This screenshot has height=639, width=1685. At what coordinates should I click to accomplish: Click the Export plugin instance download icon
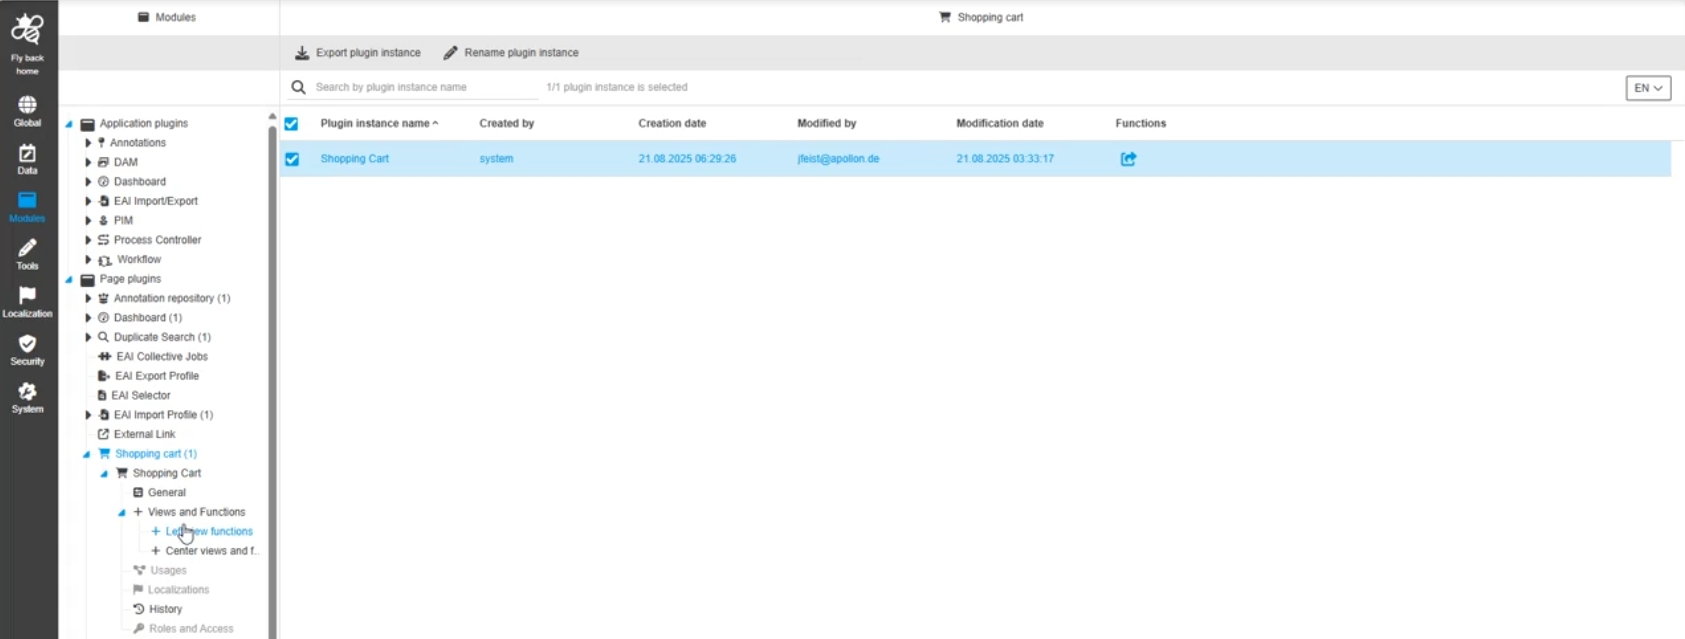302,53
